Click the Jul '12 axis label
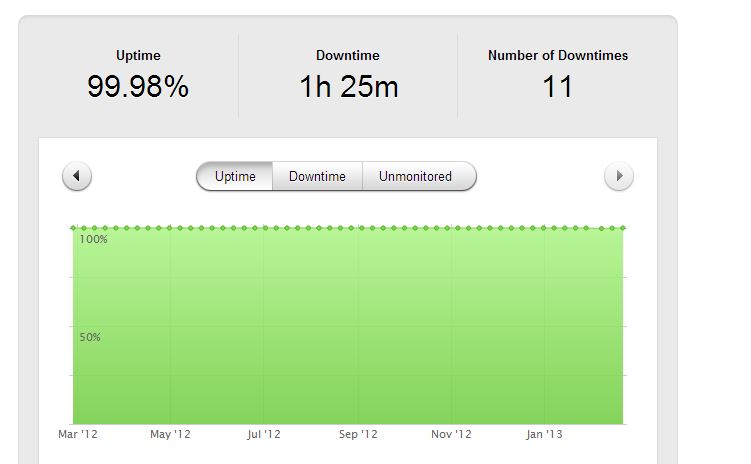Screen dimensions: 751x464 point(263,434)
